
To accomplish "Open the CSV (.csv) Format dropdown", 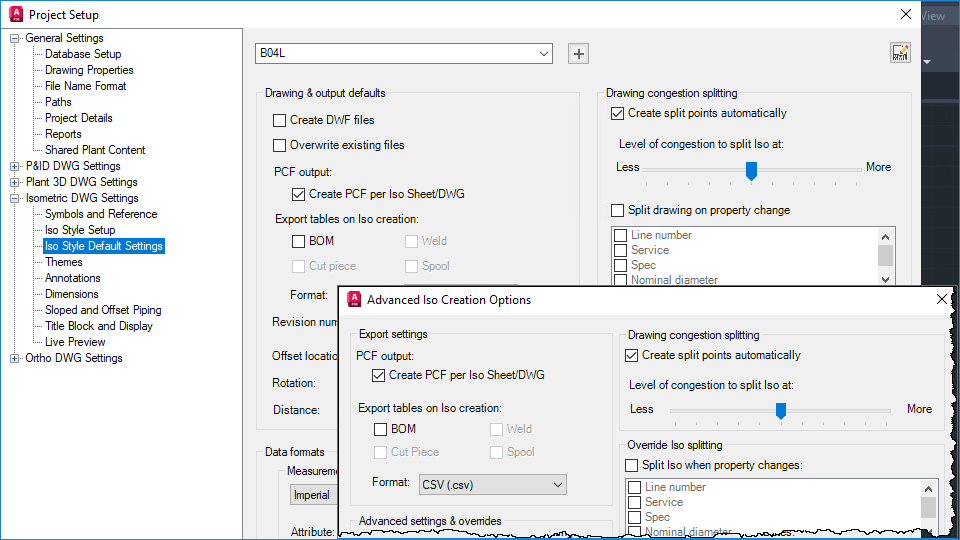I will 493,484.
